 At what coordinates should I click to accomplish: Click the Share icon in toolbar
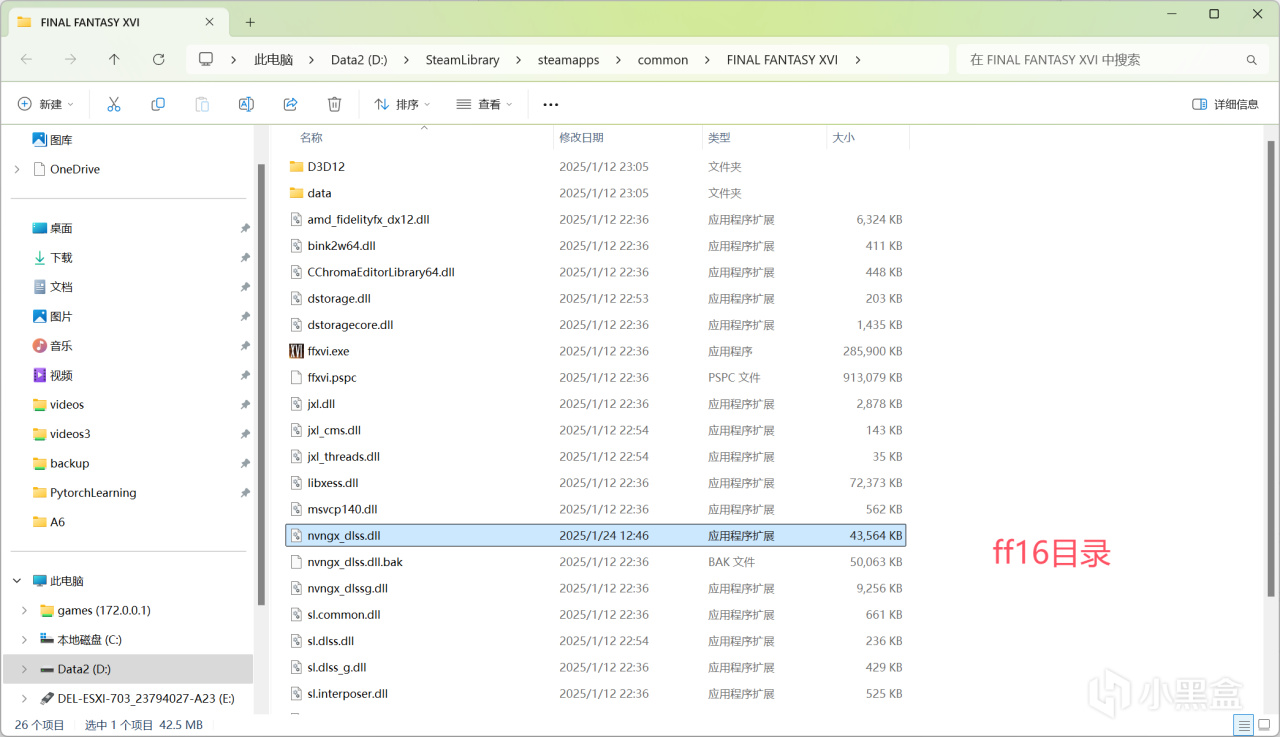tap(291, 104)
